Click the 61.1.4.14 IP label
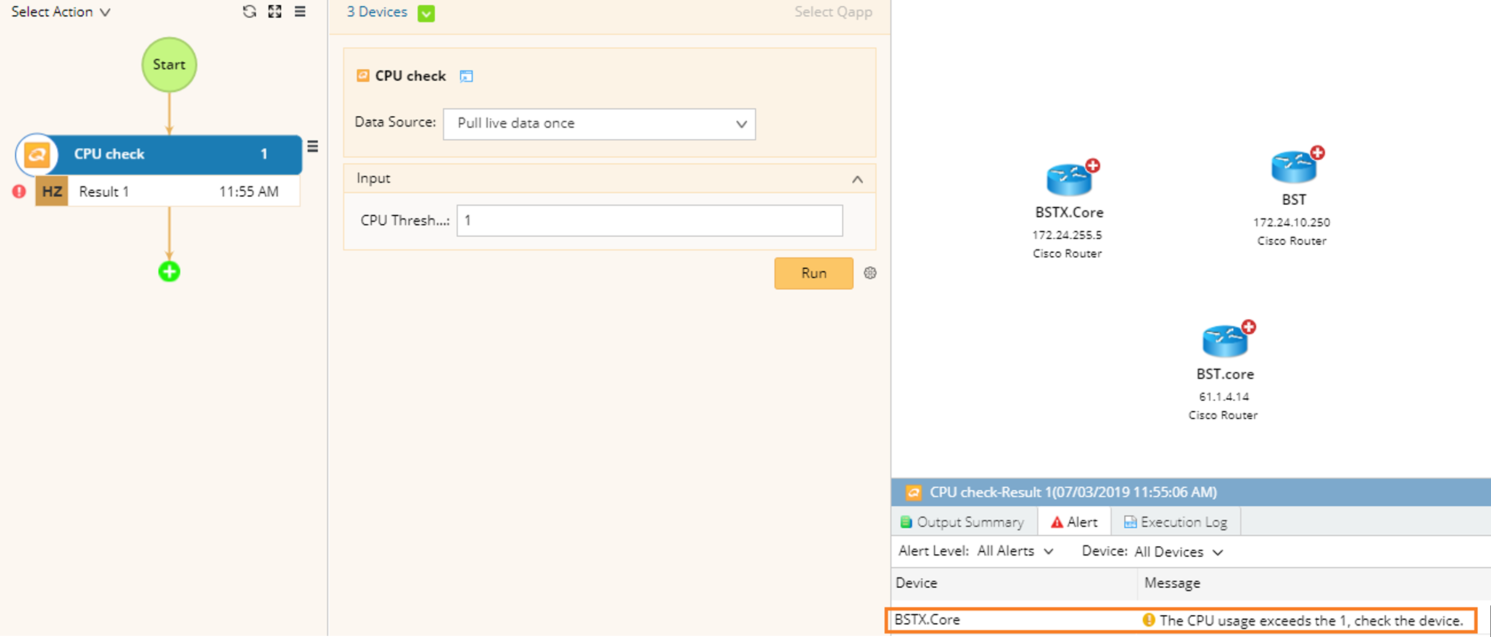Viewport: 1491px width, 637px height. click(1224, 397)
